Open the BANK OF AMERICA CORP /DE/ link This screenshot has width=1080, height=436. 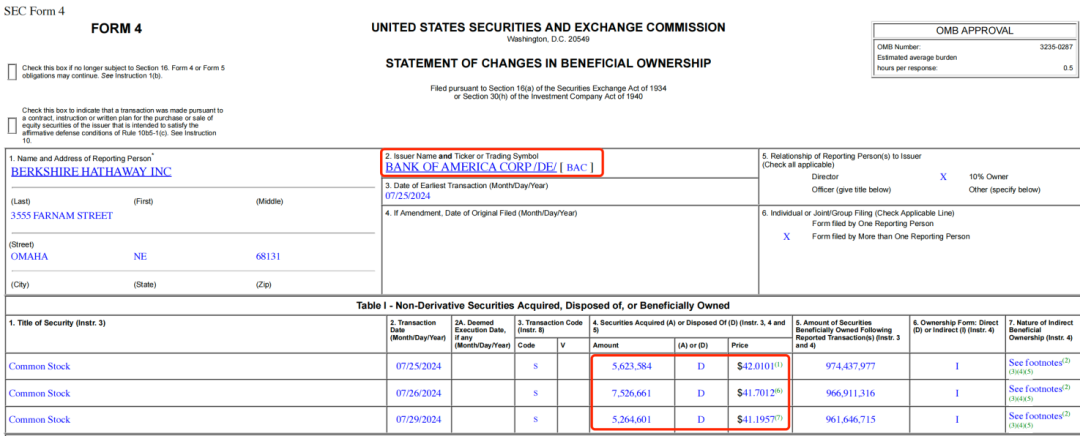470,167
